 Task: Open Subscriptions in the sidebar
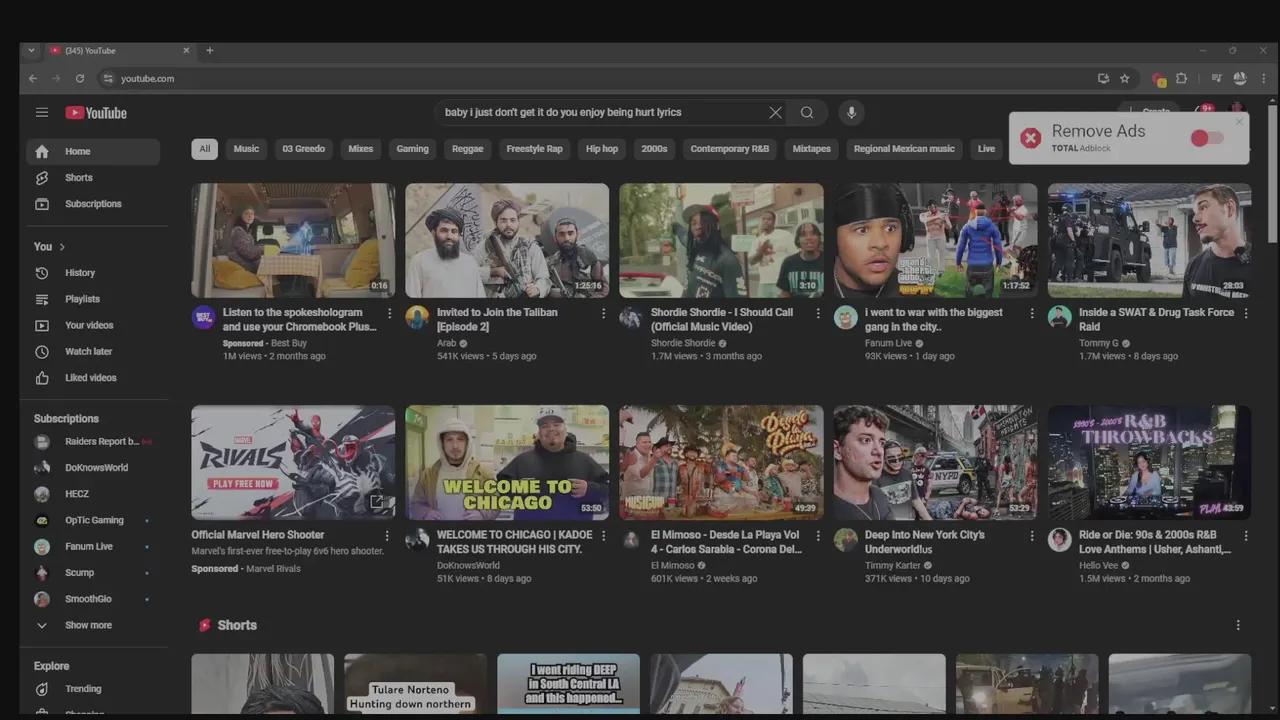[x=93, y=204]
